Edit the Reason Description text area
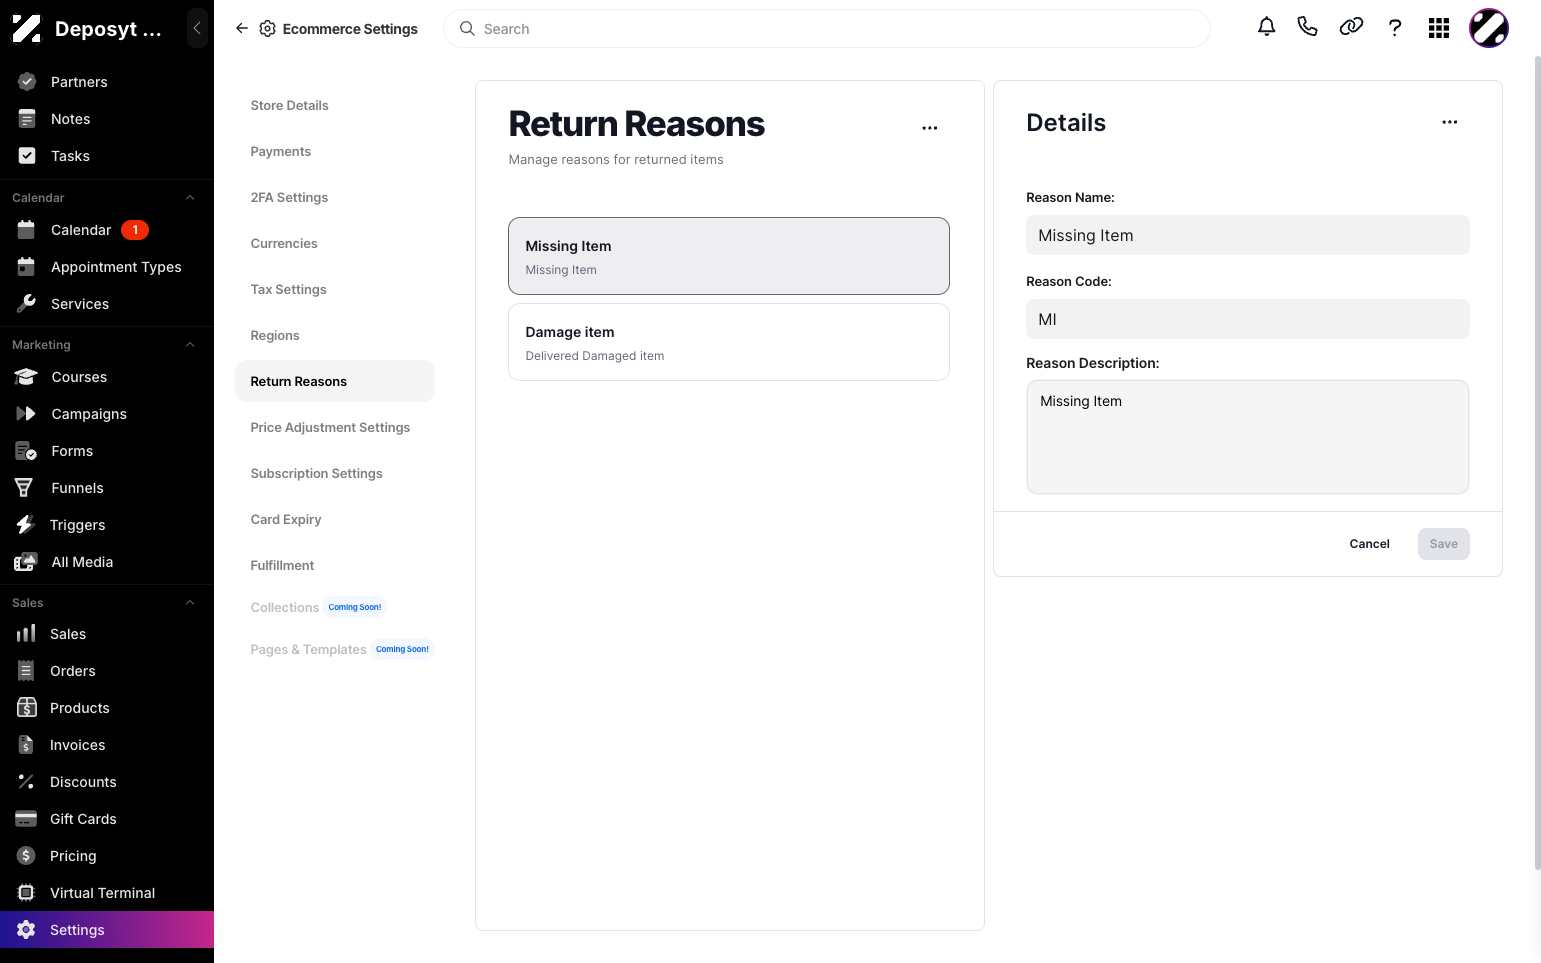The width and height of the screenshot is (1541, 963). 1248,437
